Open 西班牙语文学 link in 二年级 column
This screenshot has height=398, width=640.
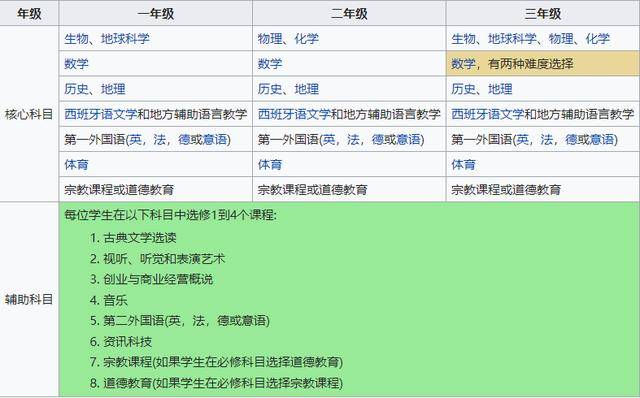point(294,114)
